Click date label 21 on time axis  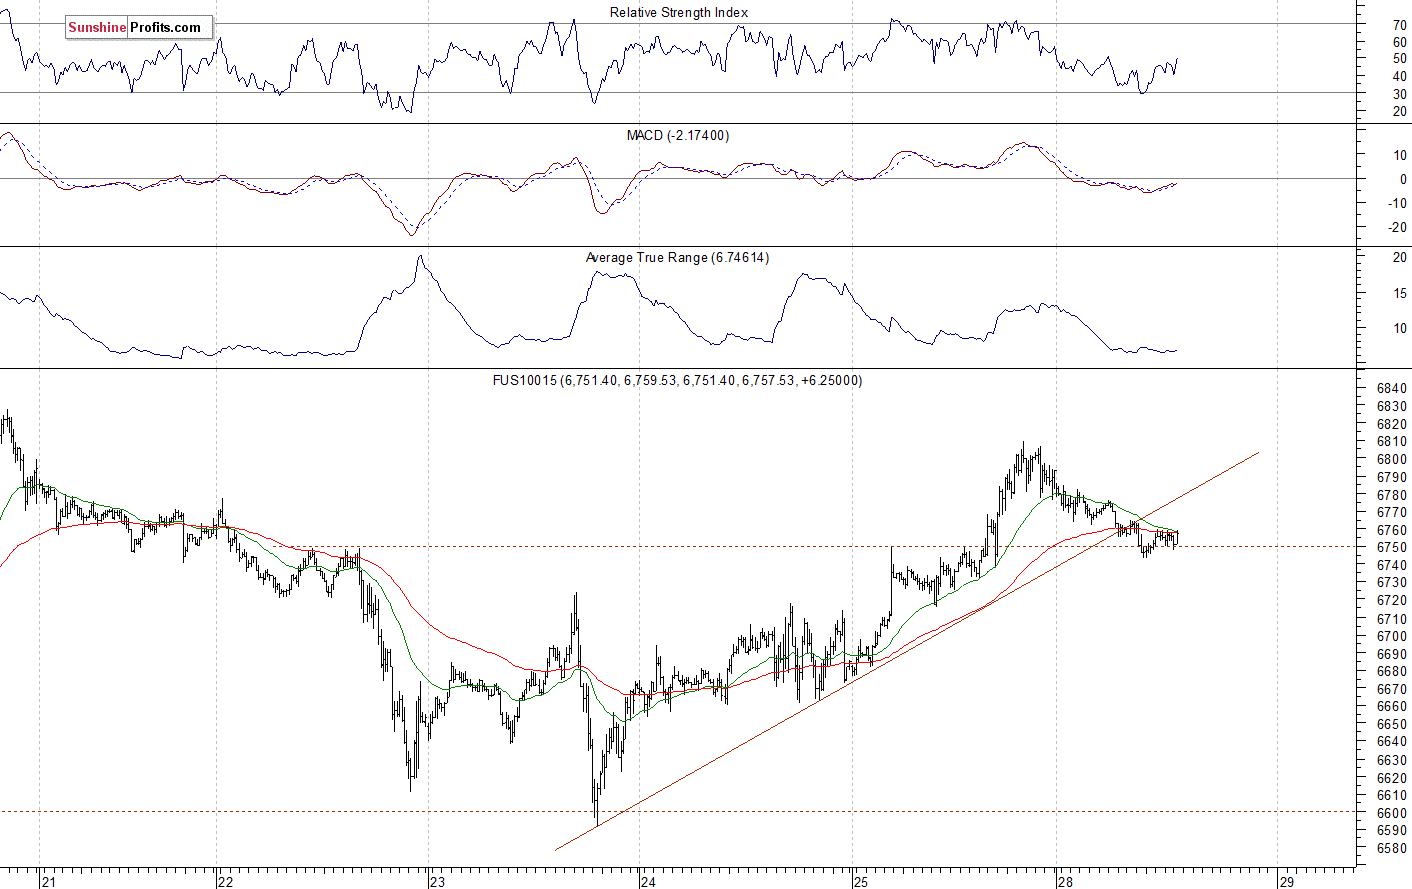coord(48,881)
